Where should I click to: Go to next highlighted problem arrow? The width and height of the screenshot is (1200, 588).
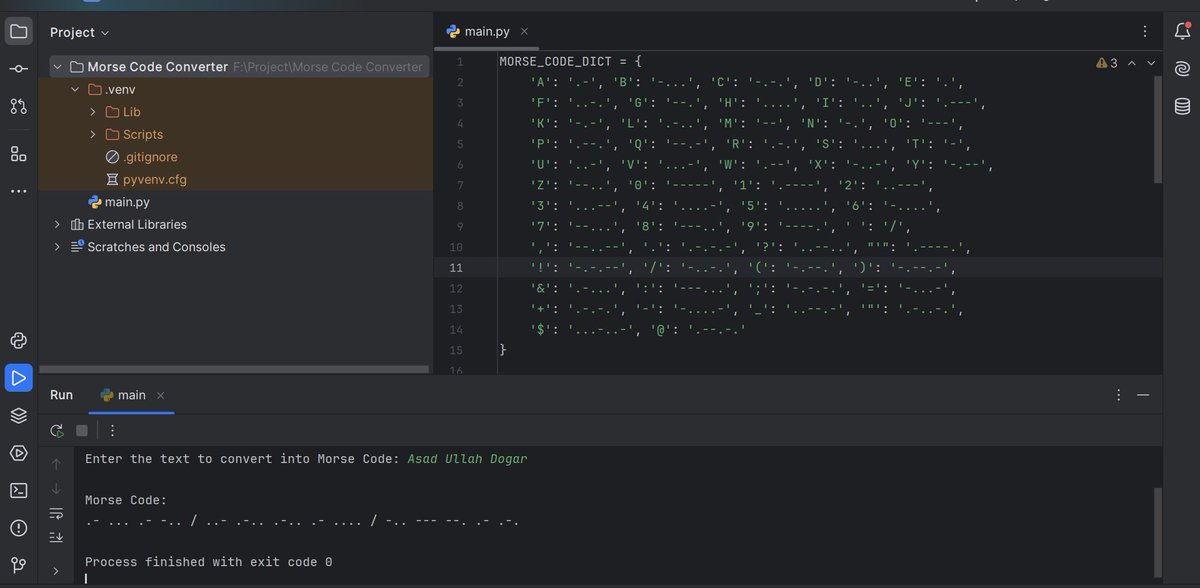1151,63
